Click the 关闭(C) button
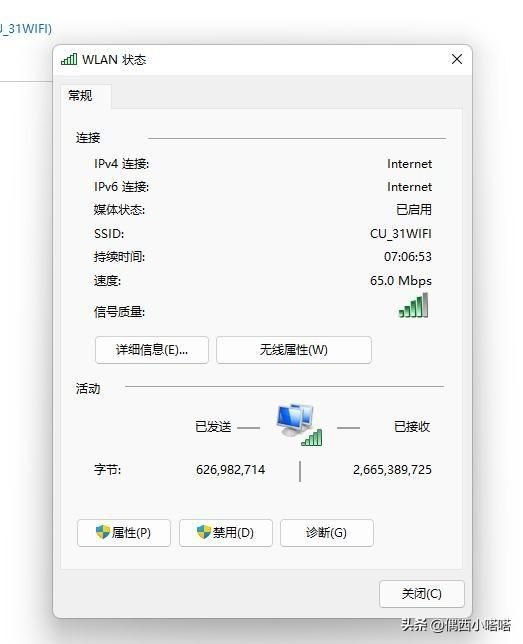The height and width of the screenshot is (644, 523). click(x=422, y=593)
